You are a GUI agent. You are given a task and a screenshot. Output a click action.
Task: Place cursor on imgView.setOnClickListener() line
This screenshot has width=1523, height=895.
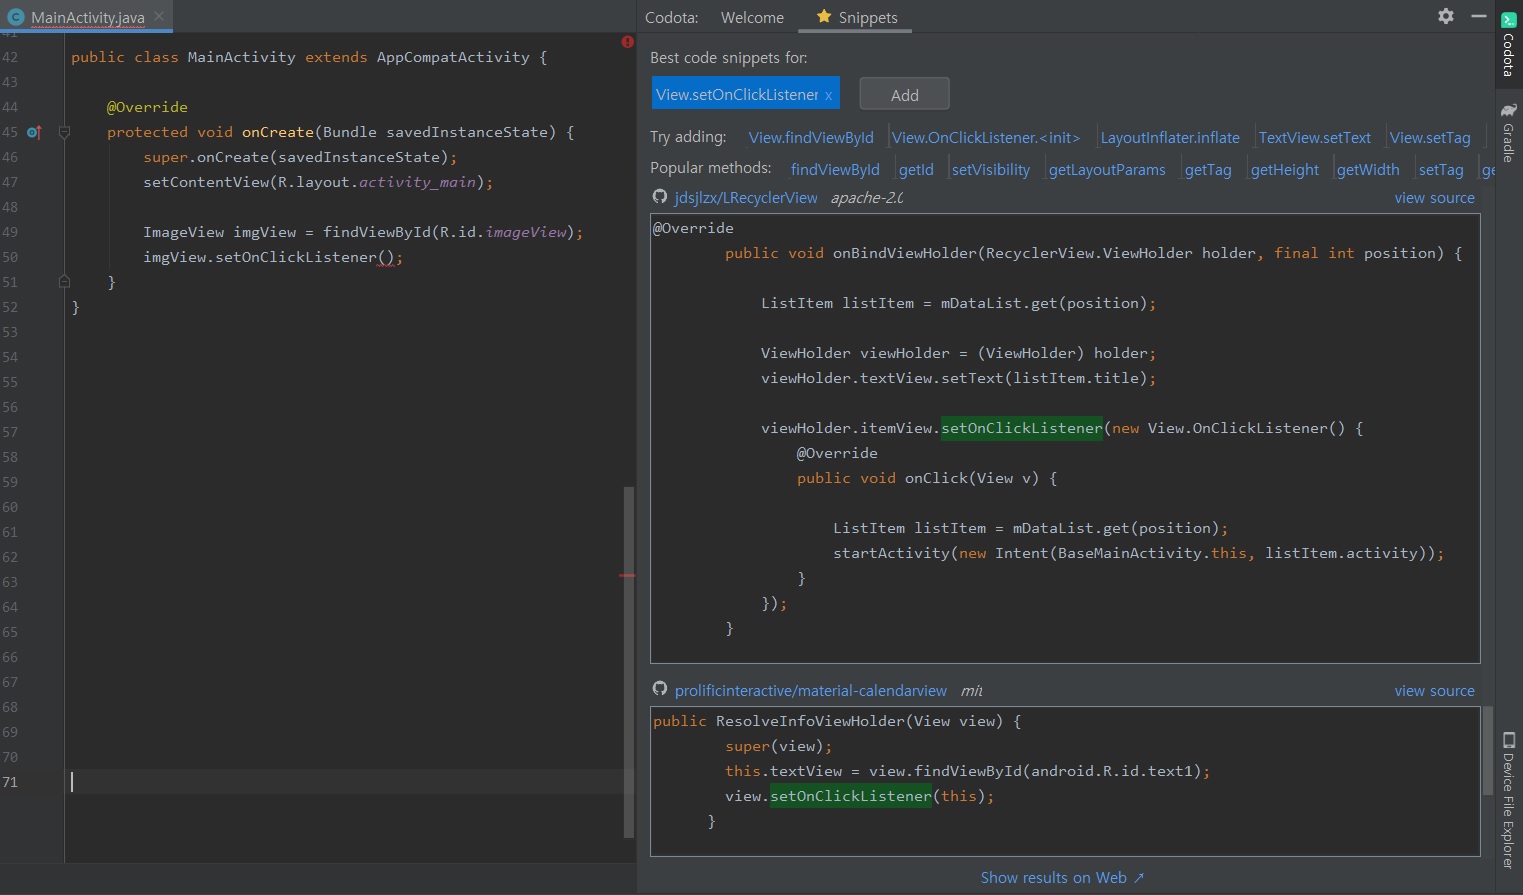pos(273,257)
